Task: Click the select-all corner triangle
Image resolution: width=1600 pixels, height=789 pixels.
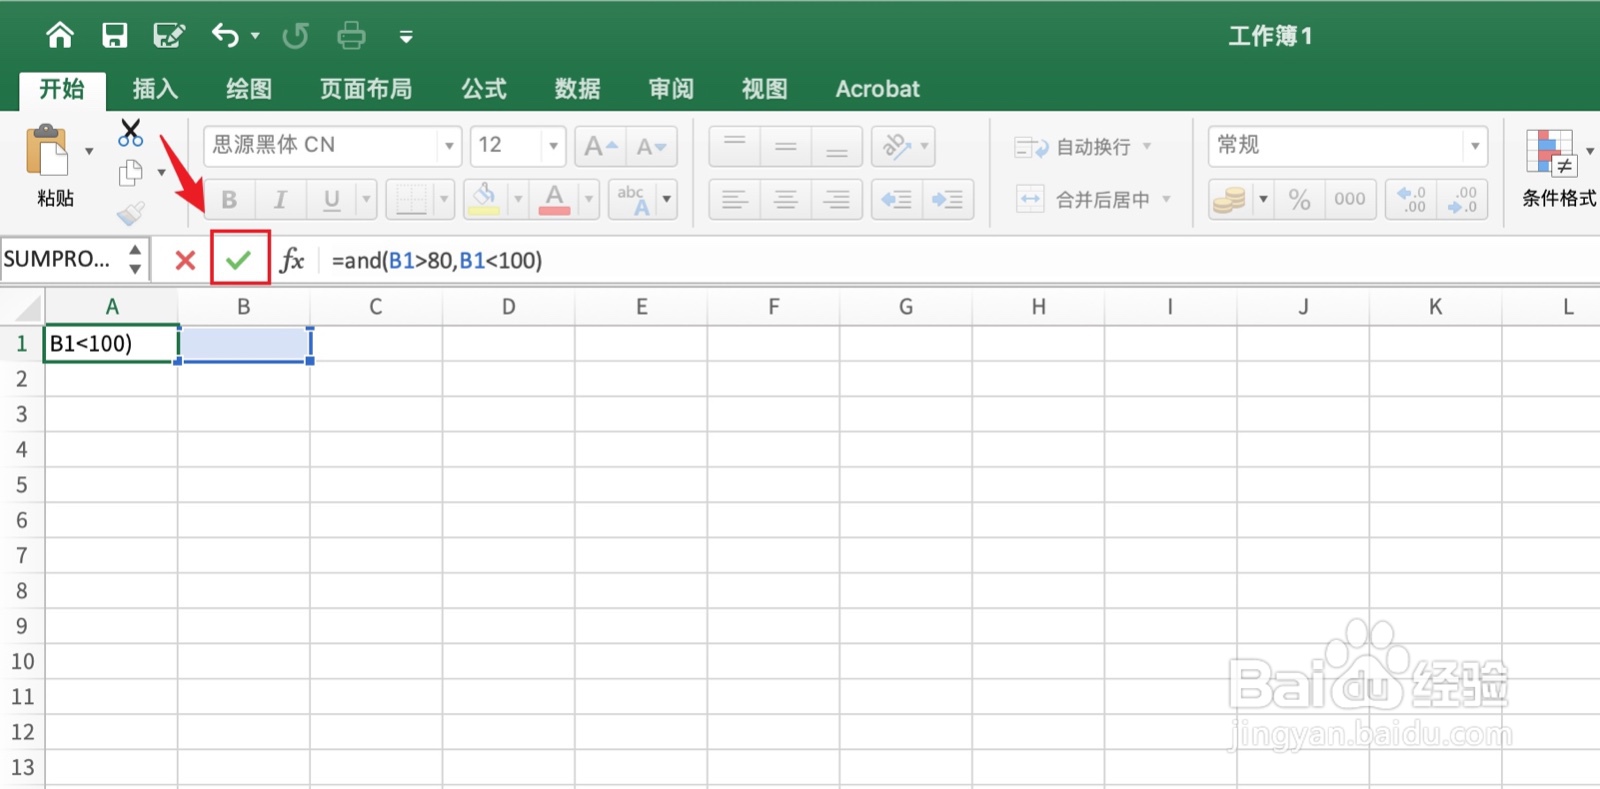Action: click(25, 307)
